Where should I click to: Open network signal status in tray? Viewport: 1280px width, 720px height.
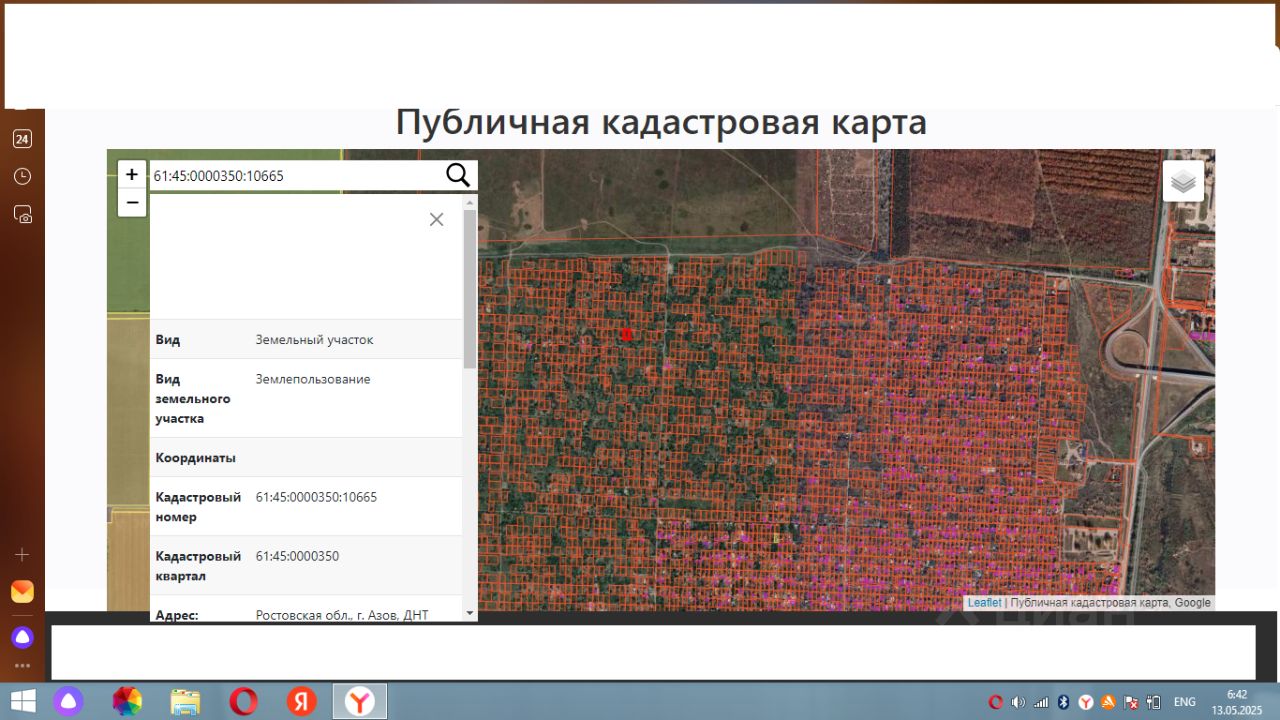click(x=1041, y=702)
